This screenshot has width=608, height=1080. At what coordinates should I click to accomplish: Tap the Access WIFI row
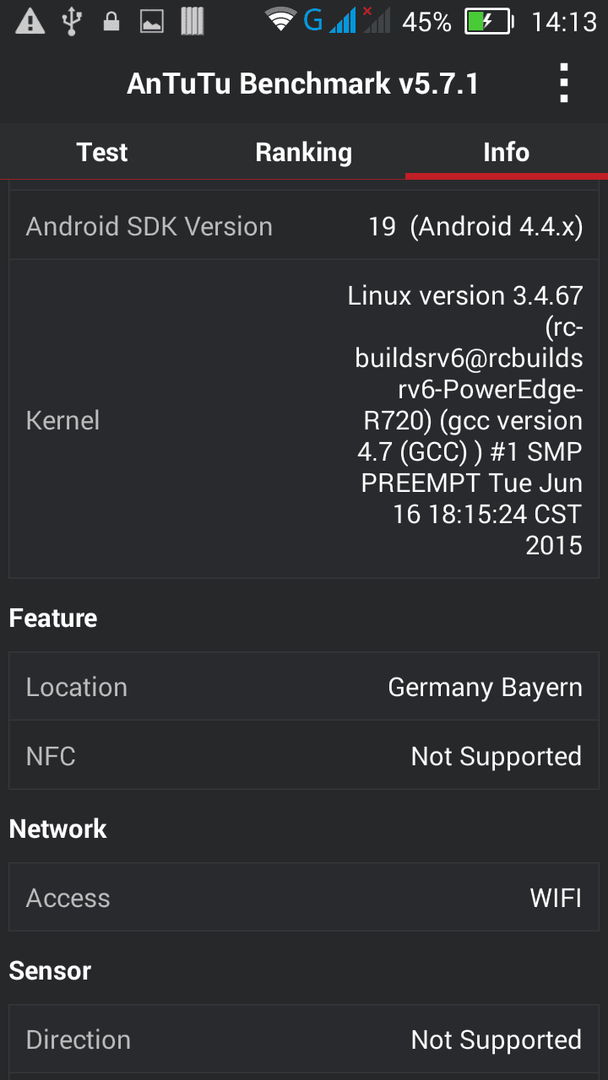(304, 897)
